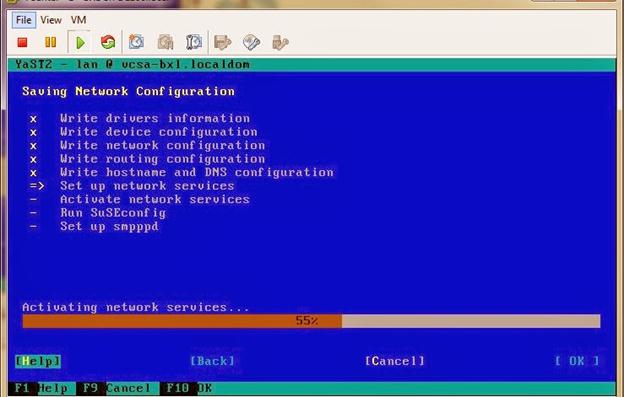Click the revert snapshot toolbar icon
This screenshot has height=397, width=624.
pyautogui.click(x=166, y=42)
